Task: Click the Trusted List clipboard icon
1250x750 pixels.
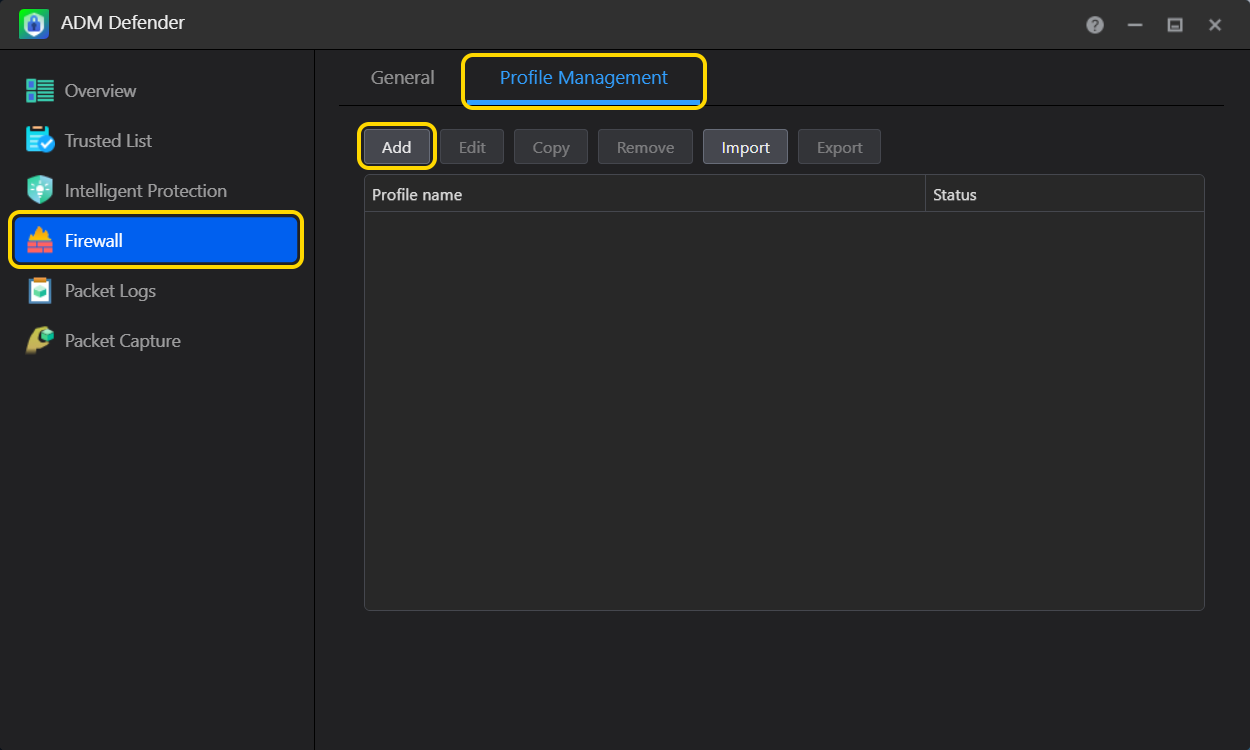Action: point(40,141)
